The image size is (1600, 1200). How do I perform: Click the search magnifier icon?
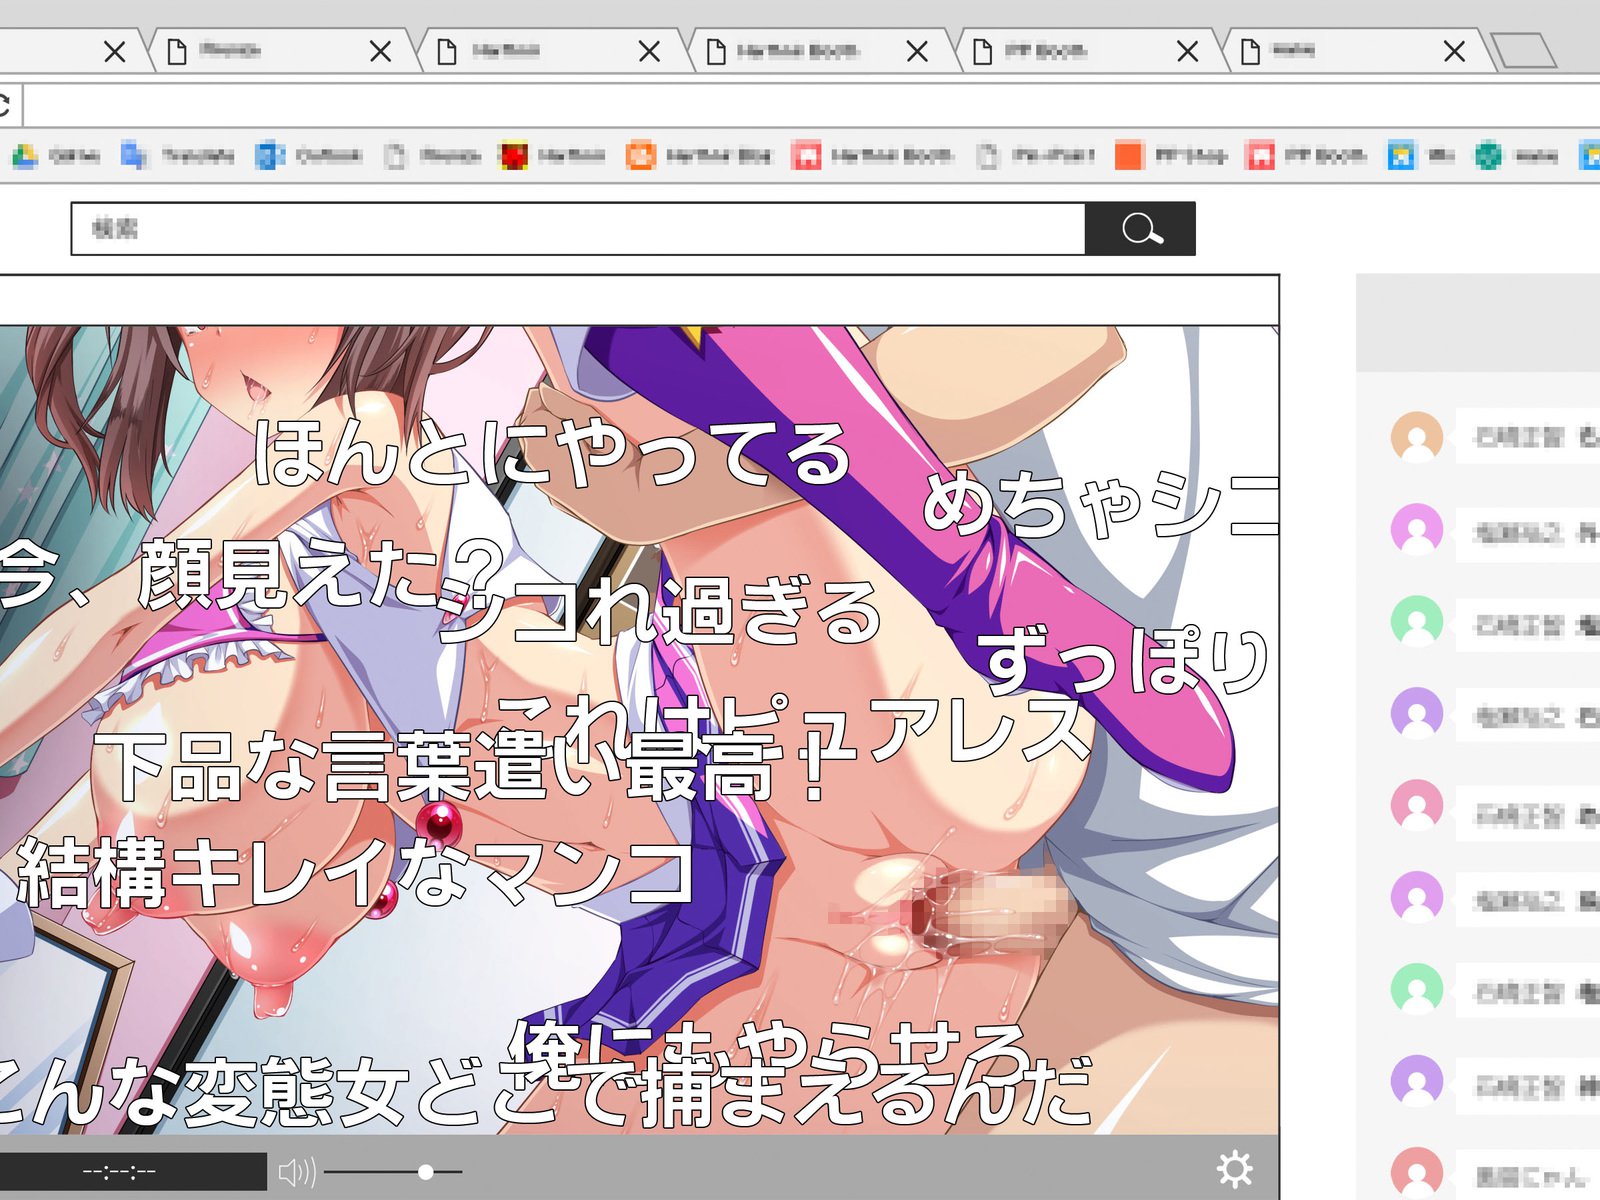pos(1141,228)
